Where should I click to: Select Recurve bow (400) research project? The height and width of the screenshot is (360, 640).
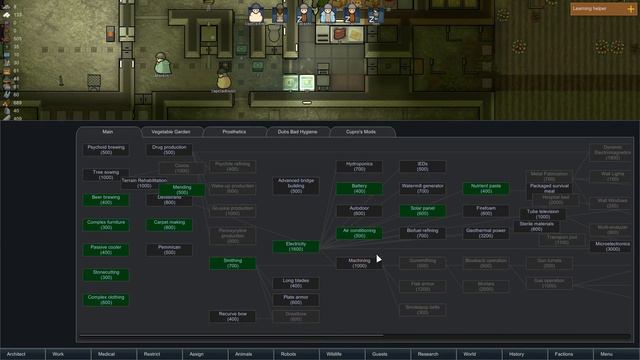click(x=233, y=317)
